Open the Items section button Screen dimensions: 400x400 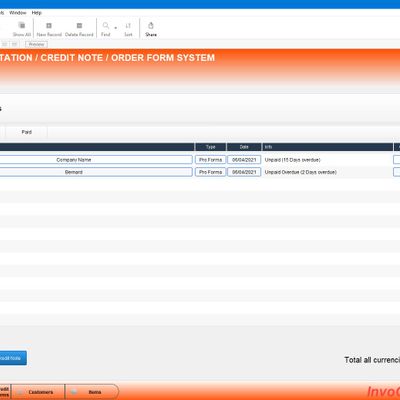pos(92,392)
